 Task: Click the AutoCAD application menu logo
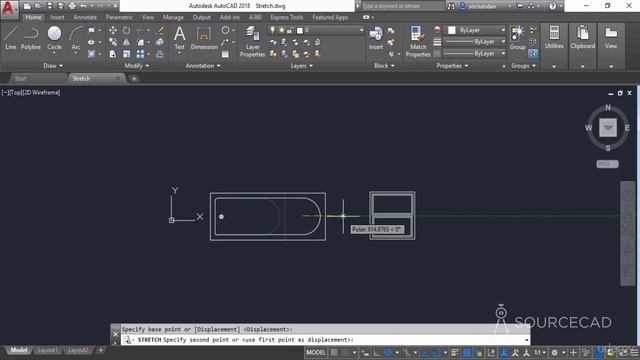tap(8, 9)
